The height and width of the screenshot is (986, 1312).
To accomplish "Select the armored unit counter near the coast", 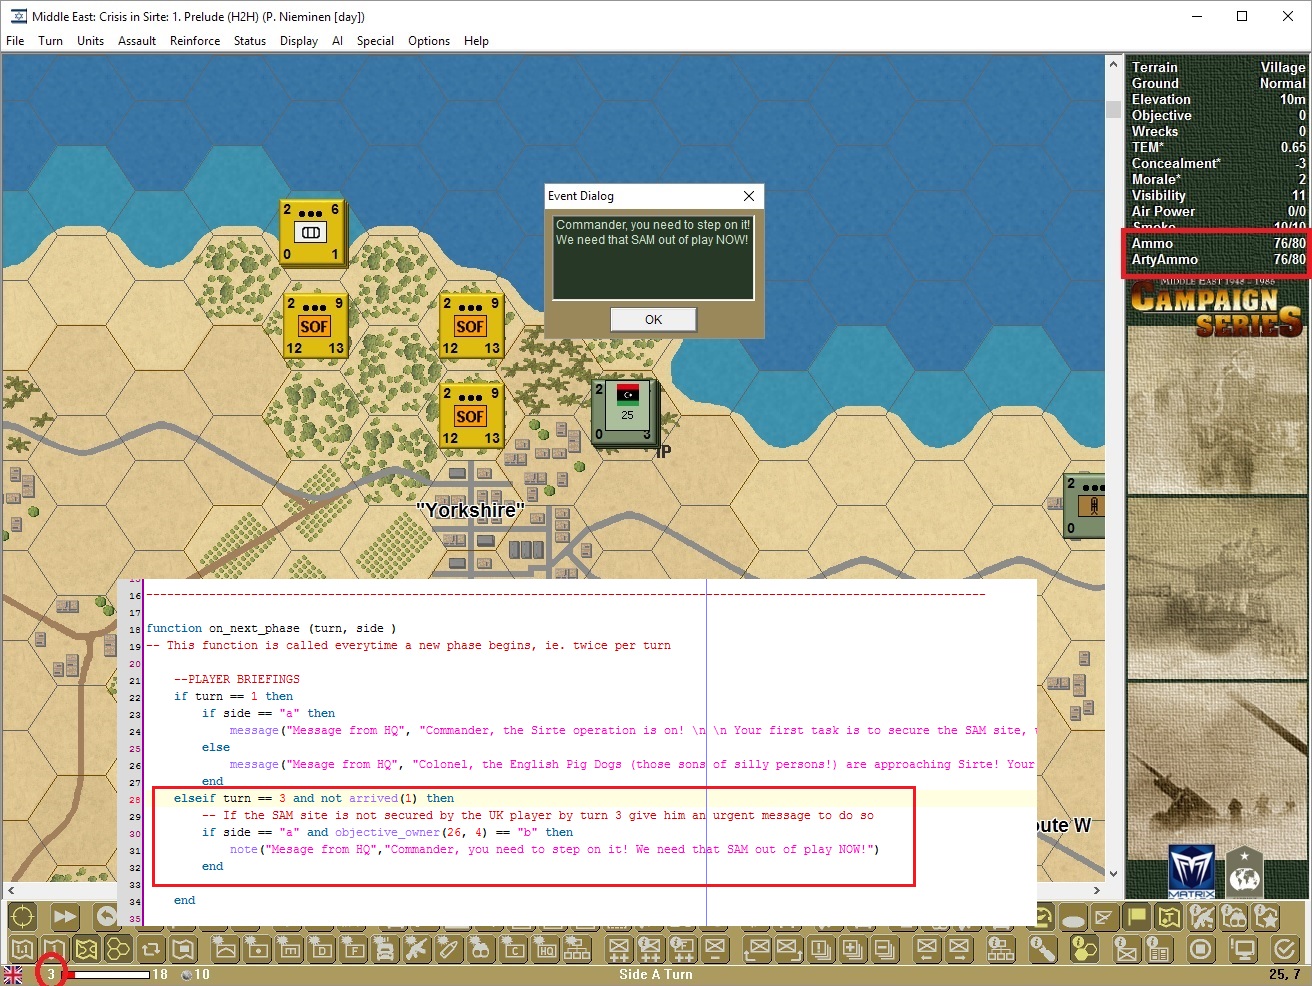I will tap(311, 232).
